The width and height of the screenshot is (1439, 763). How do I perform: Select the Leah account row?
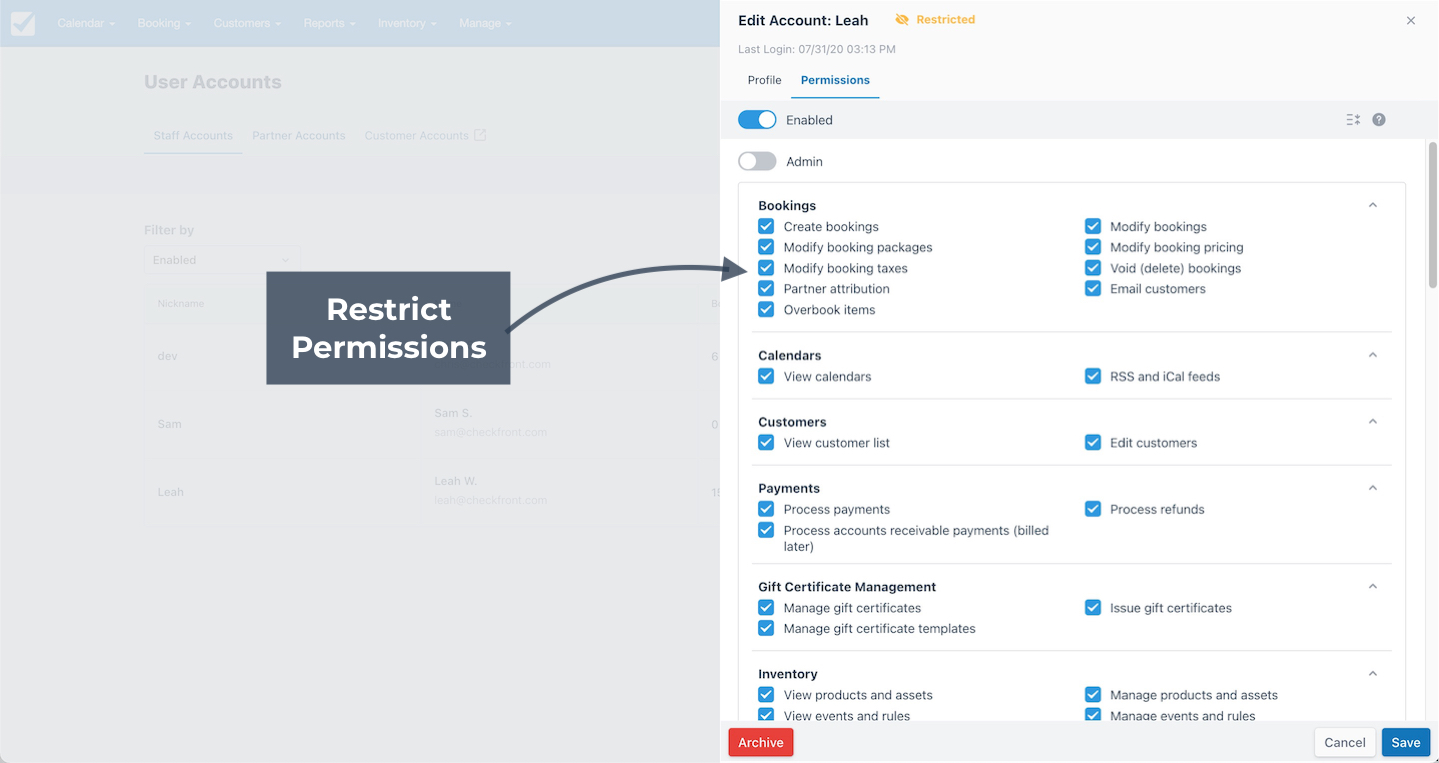(x=432, y=492)
